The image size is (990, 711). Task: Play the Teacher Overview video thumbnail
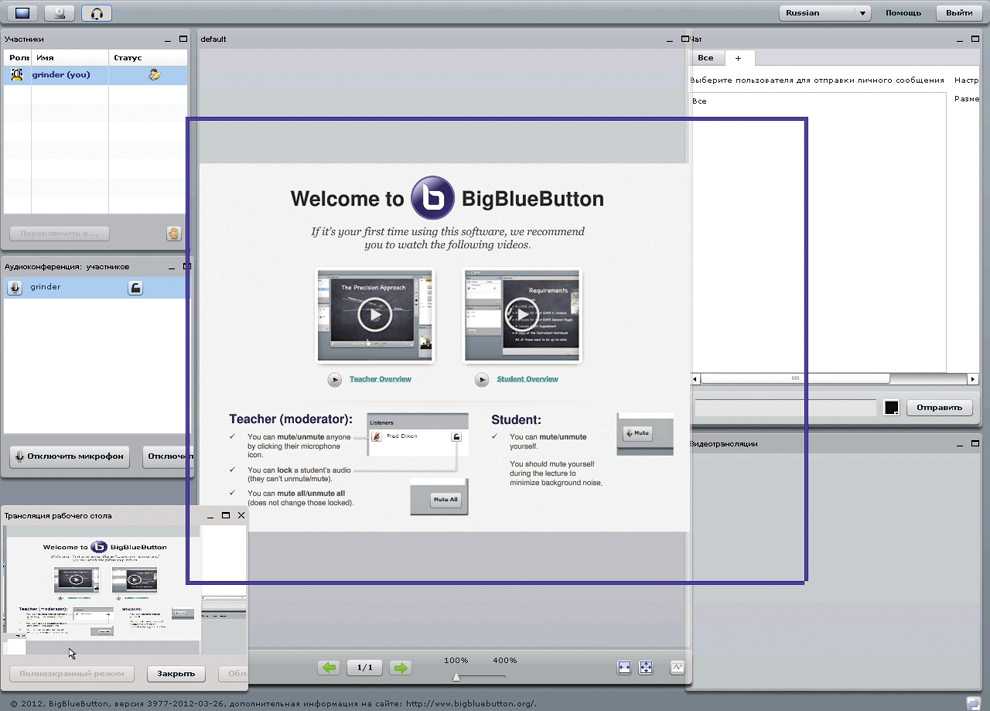point(375,314)
